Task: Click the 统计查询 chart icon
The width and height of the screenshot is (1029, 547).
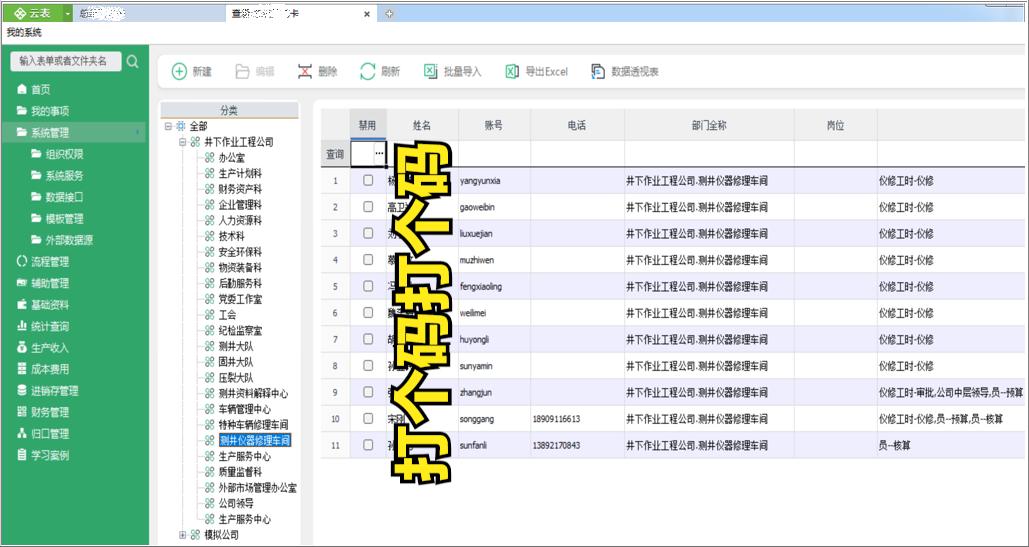Action: 22,326
